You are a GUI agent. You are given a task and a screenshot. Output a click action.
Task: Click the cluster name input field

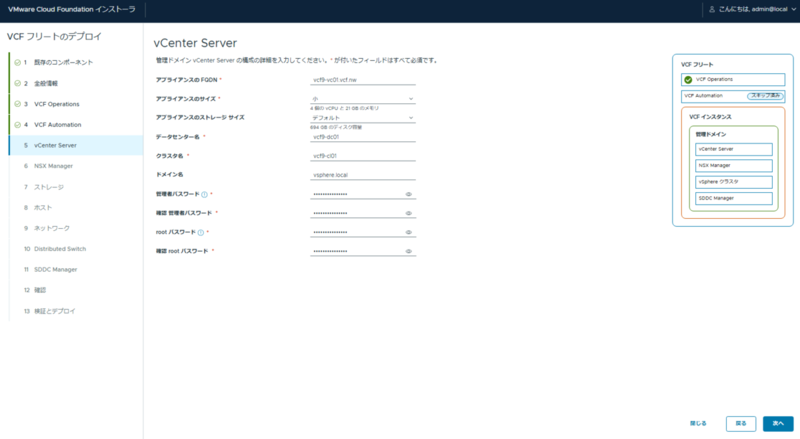[x=363, y=156]
